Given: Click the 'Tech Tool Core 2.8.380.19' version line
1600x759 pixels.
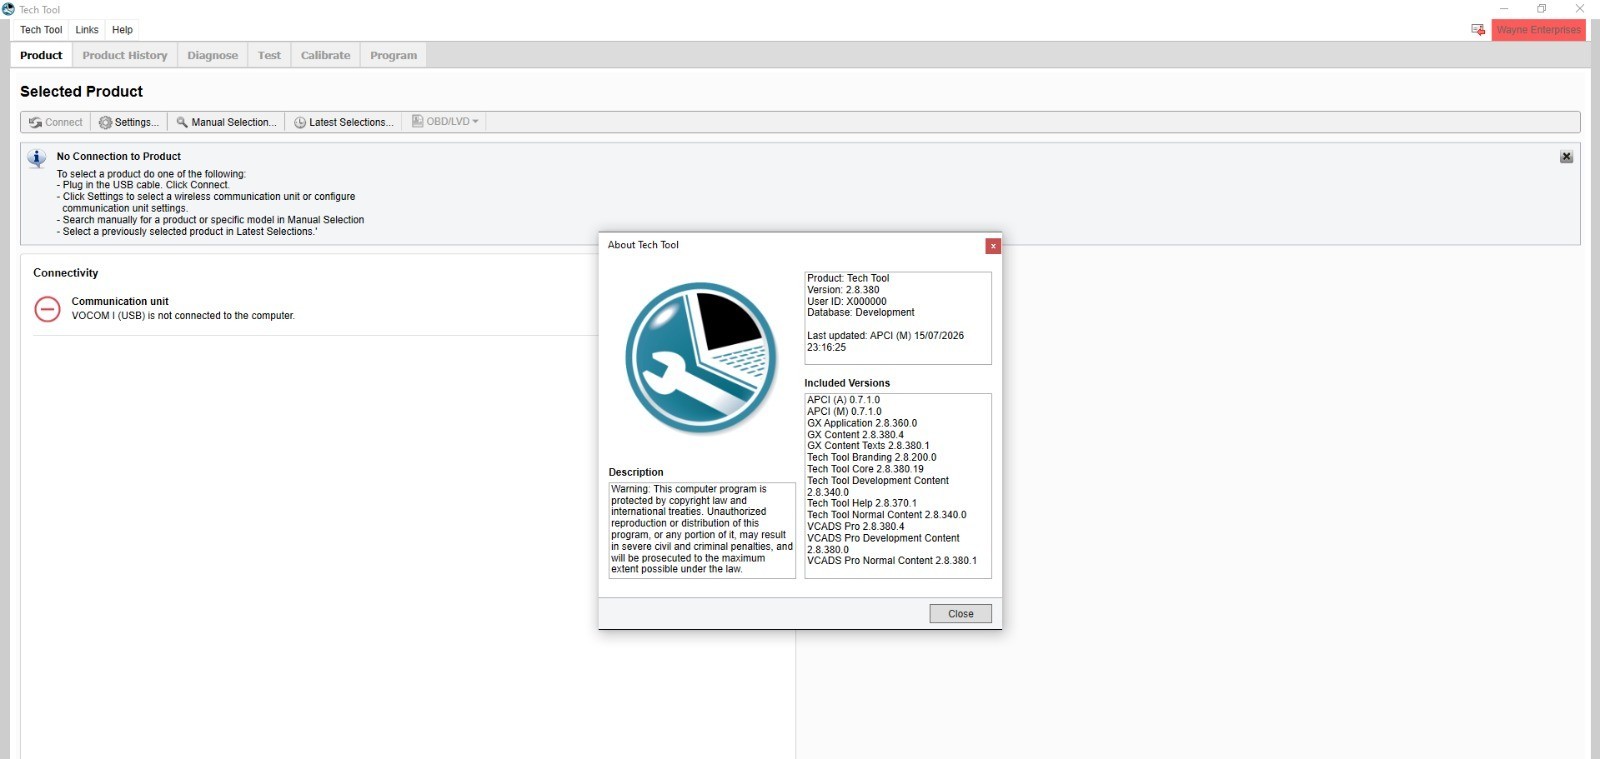Looking at the screenshot, I should (x=865, y=469).
